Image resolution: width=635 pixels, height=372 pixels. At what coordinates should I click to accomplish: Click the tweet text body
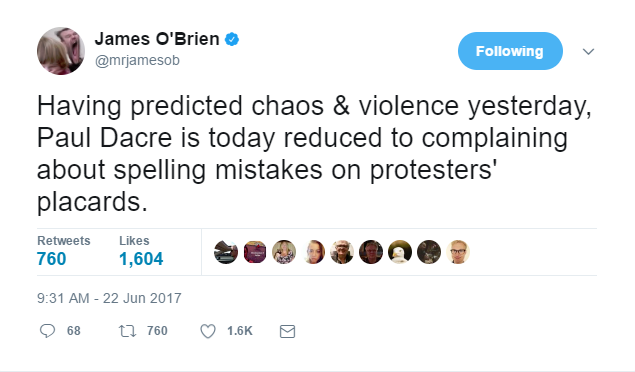[314, 153]
